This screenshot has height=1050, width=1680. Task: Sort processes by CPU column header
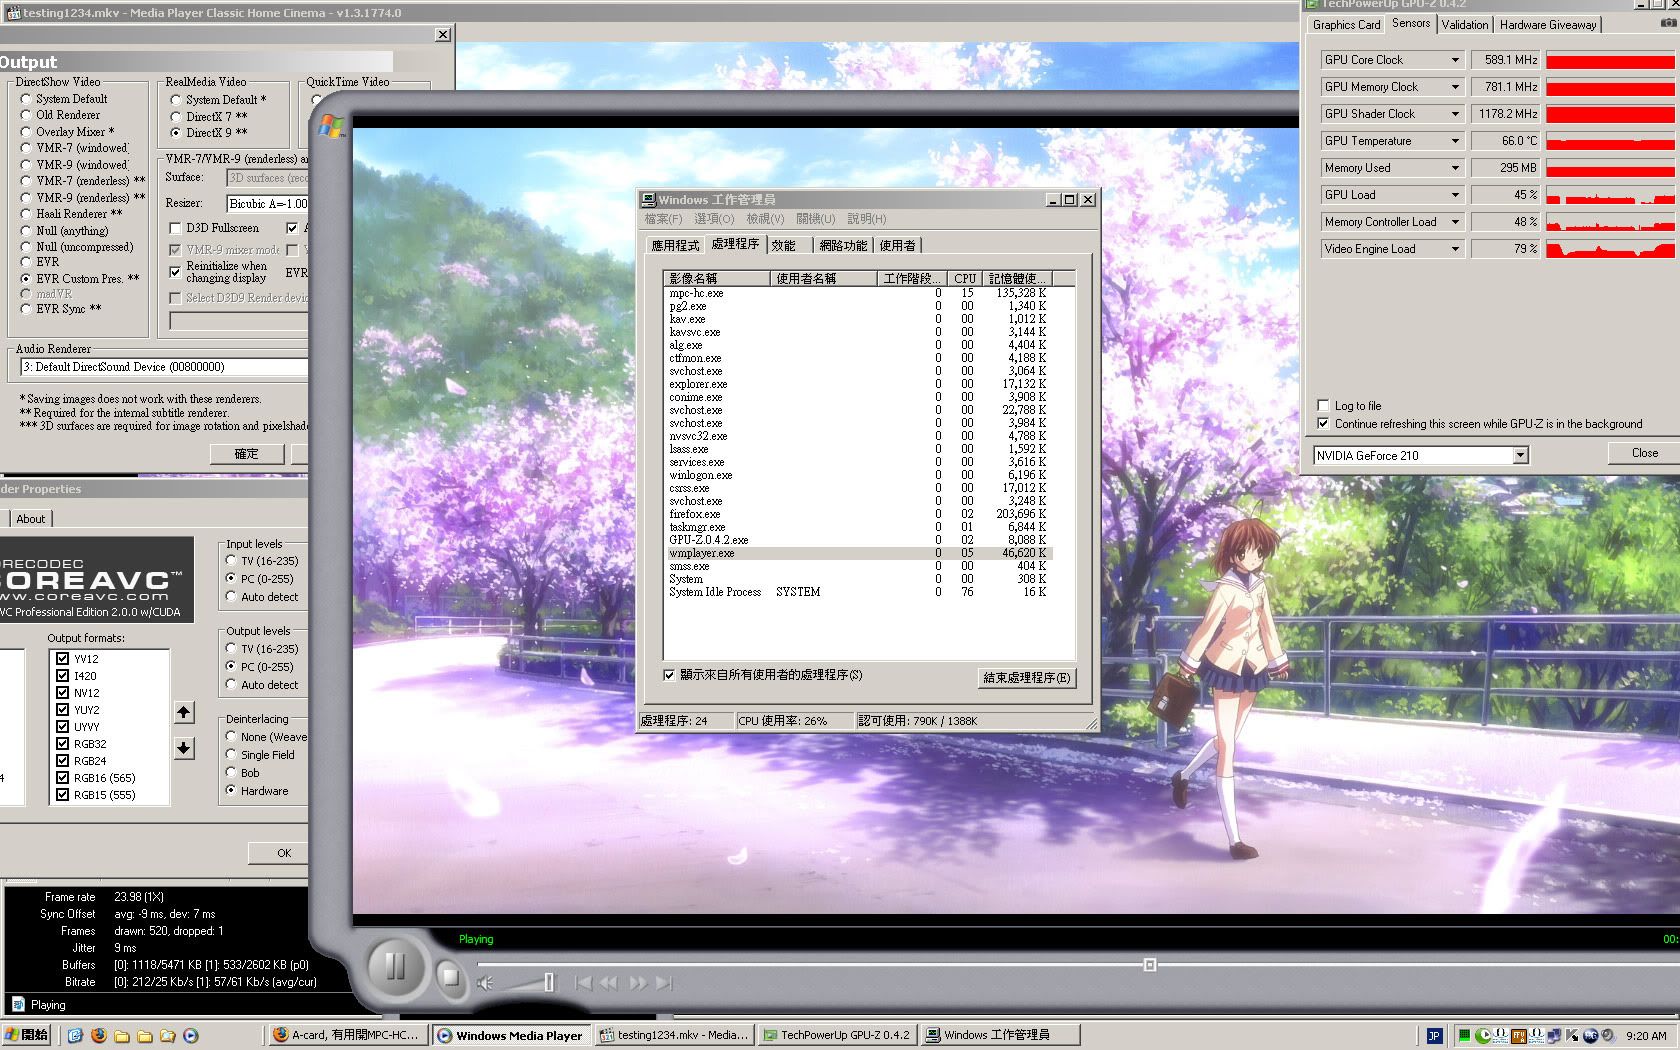tap(964, 279)
